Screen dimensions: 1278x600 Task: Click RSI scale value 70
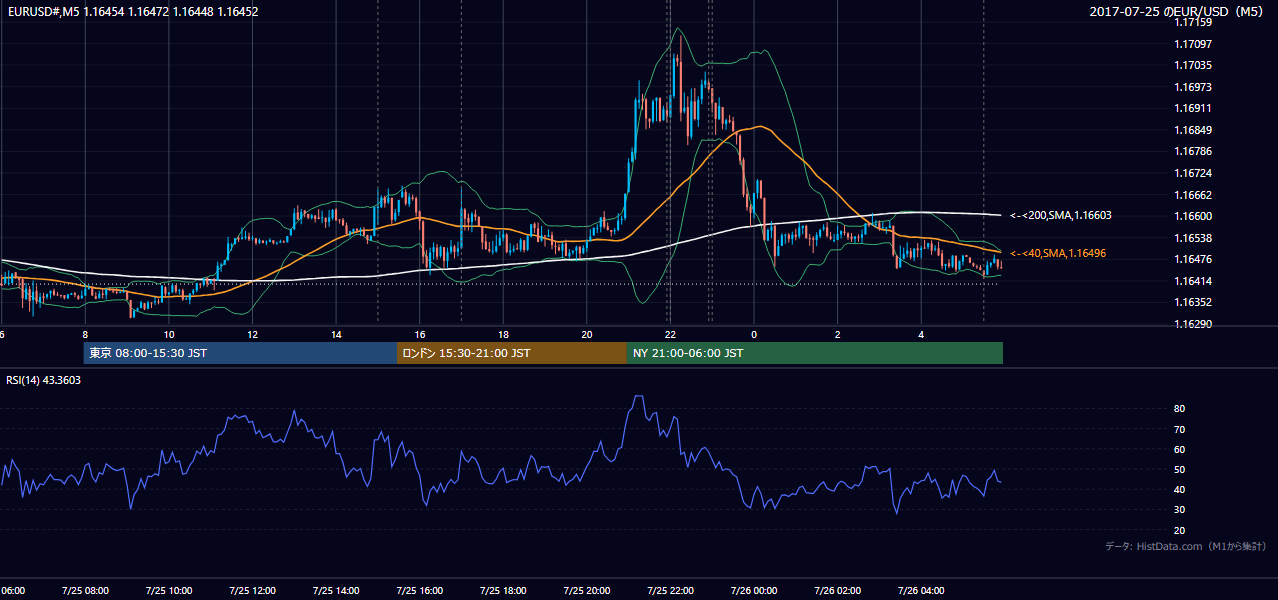1180,429
